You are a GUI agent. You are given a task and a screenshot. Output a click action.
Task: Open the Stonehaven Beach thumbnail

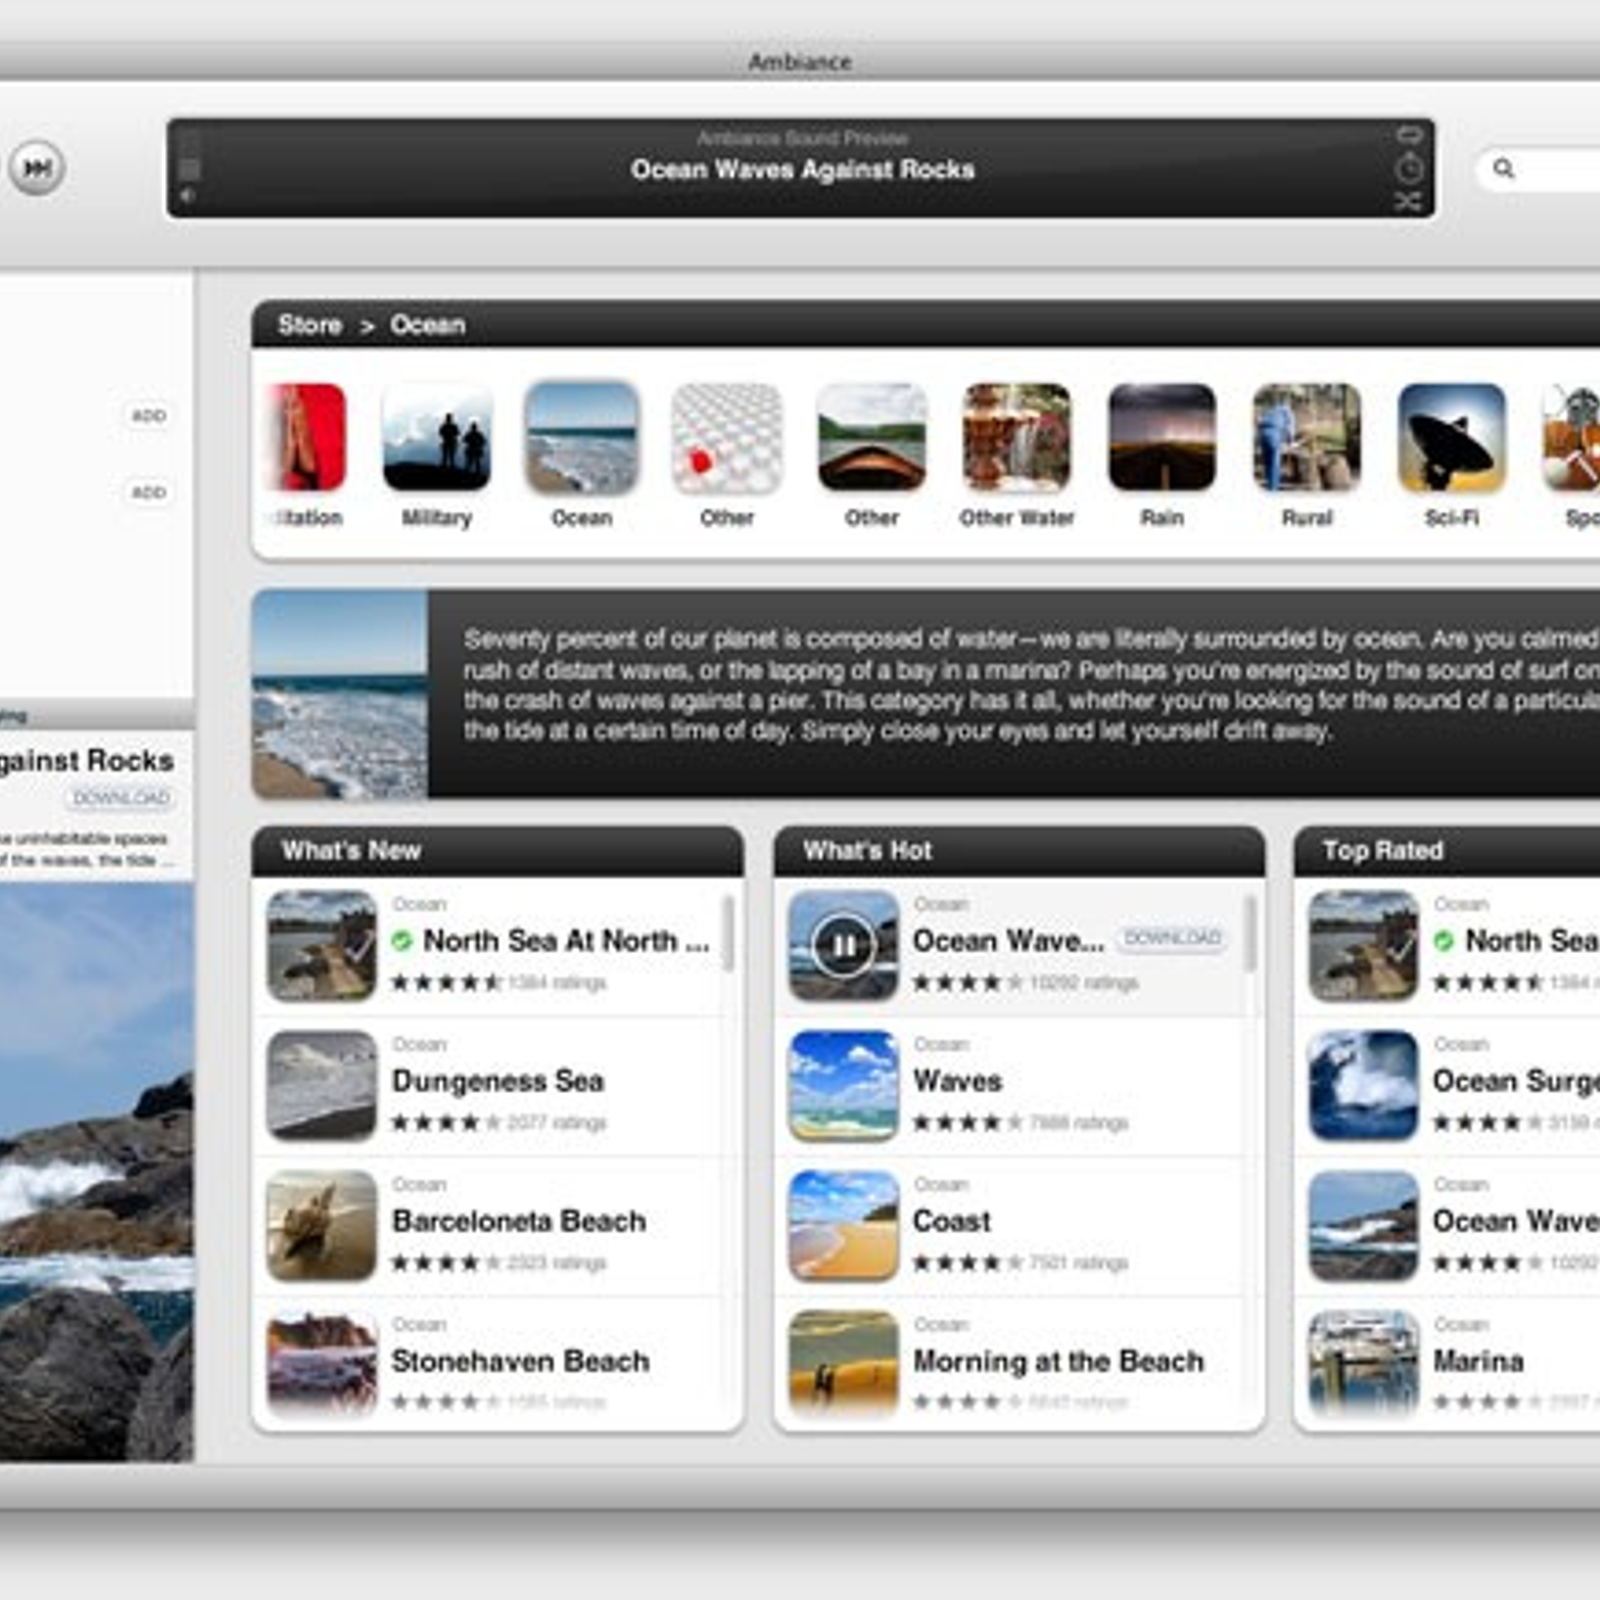(322, 1362)
